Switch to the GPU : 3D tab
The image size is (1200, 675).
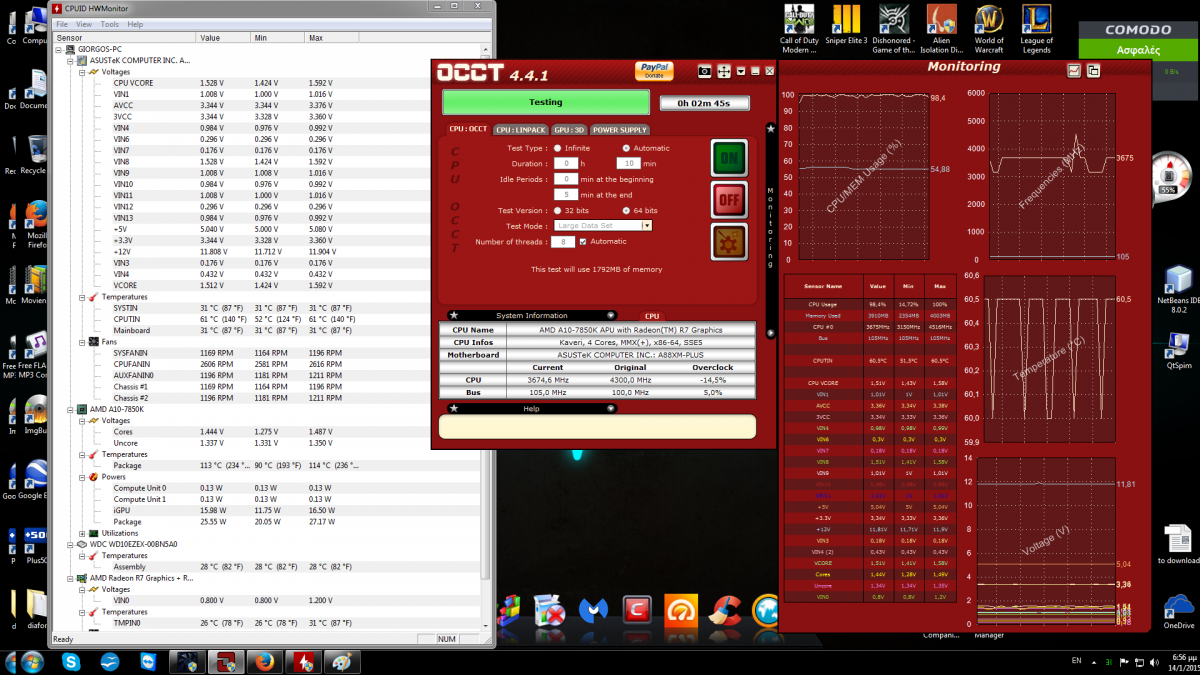click(567, 129)
